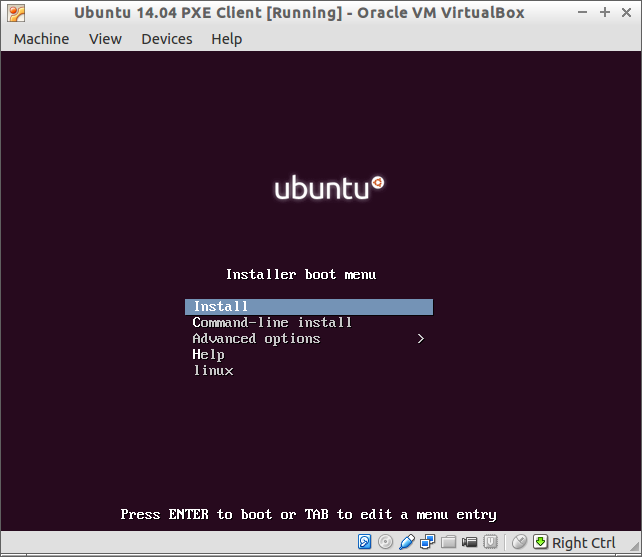Click the mouse integration status icon

pyautogui.click(x=519, y=542)
